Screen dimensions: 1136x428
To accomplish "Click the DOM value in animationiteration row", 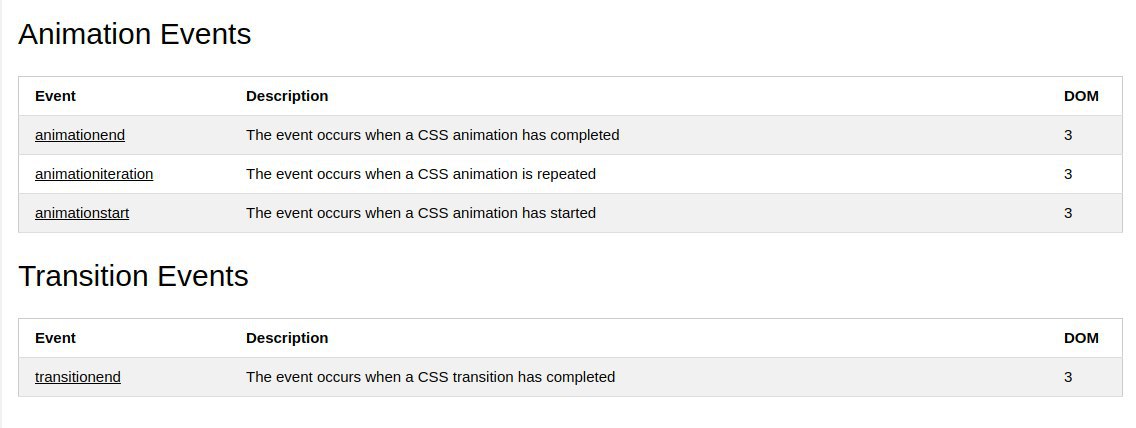I will 1068,174.
